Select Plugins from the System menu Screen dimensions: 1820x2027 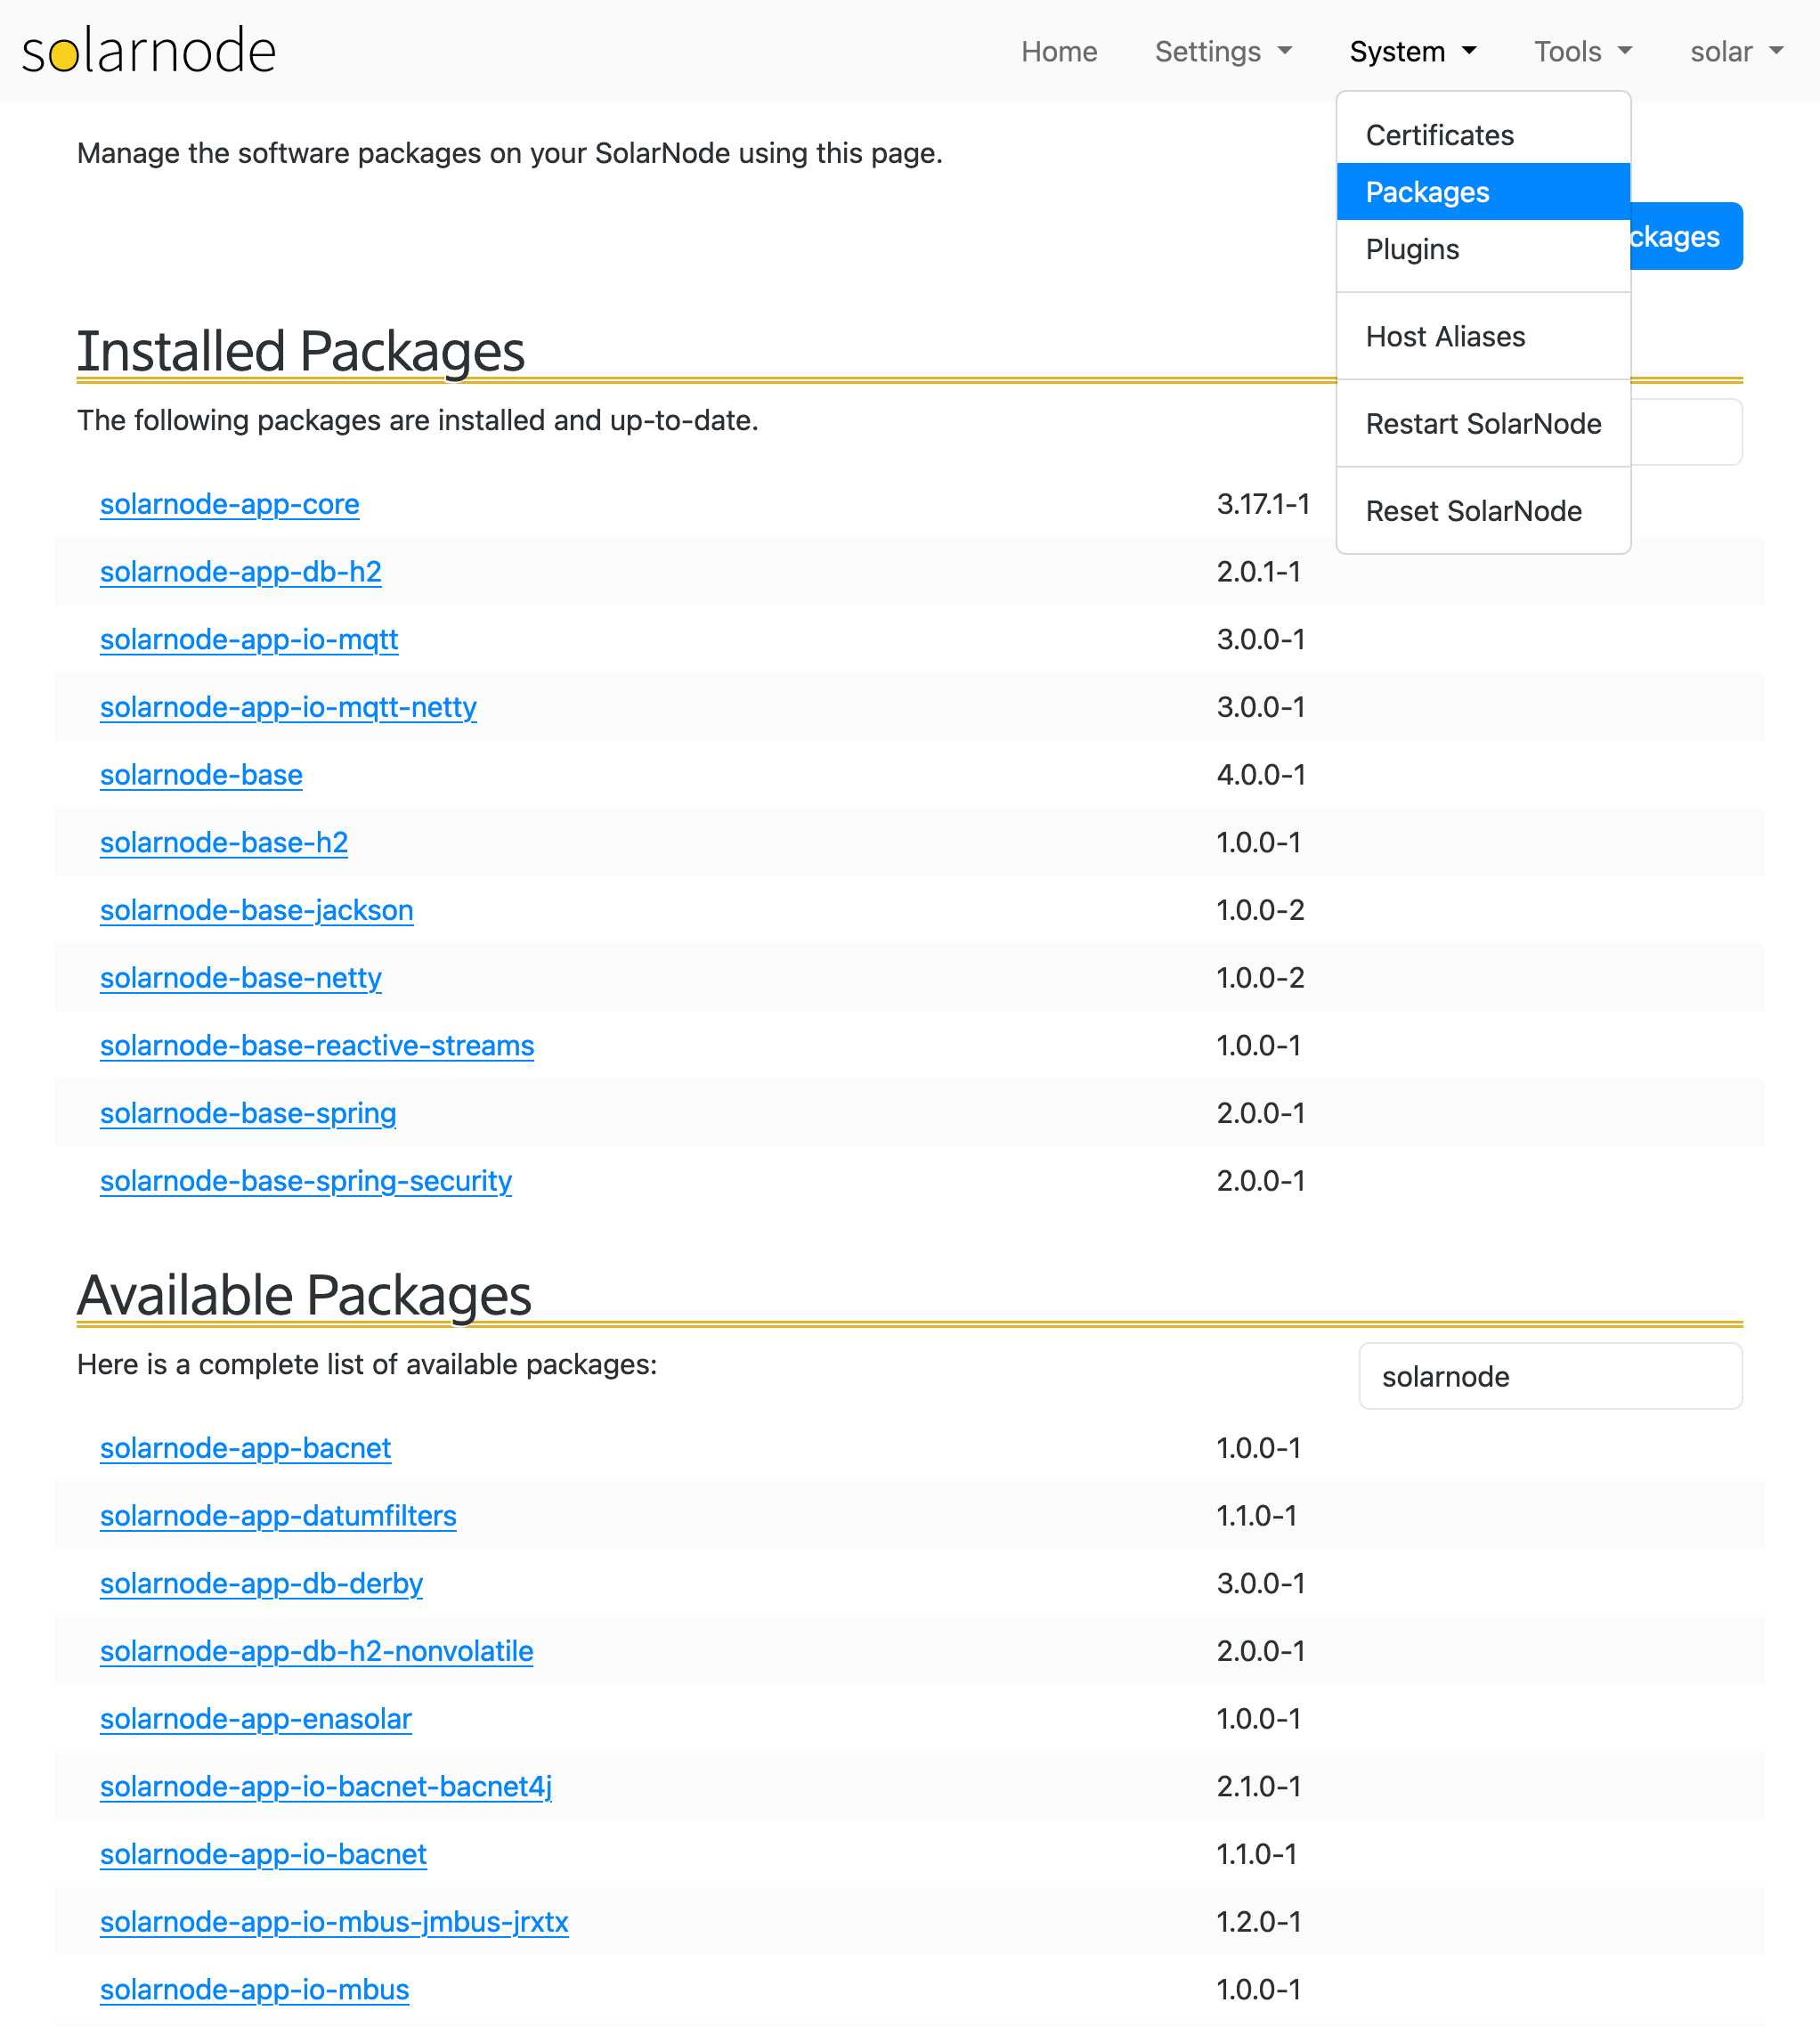(x=1412, y=249)
